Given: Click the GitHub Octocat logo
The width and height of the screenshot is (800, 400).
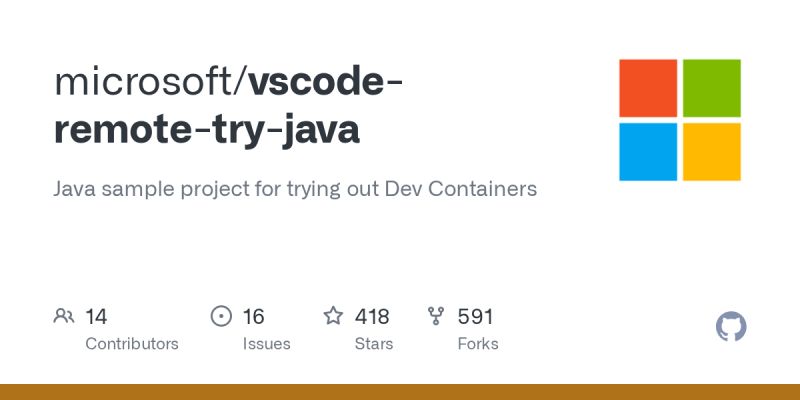Looking at the screenshot, I should (x=731, y=326).
